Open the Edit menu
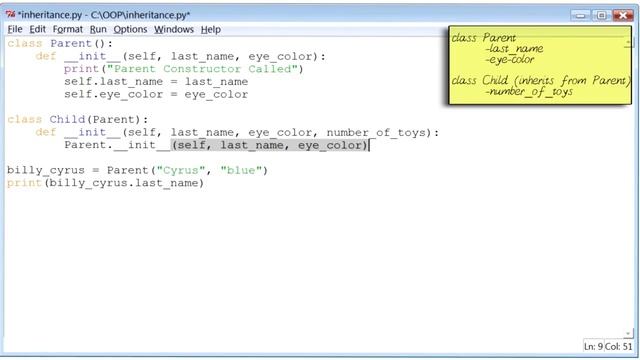 38,29
